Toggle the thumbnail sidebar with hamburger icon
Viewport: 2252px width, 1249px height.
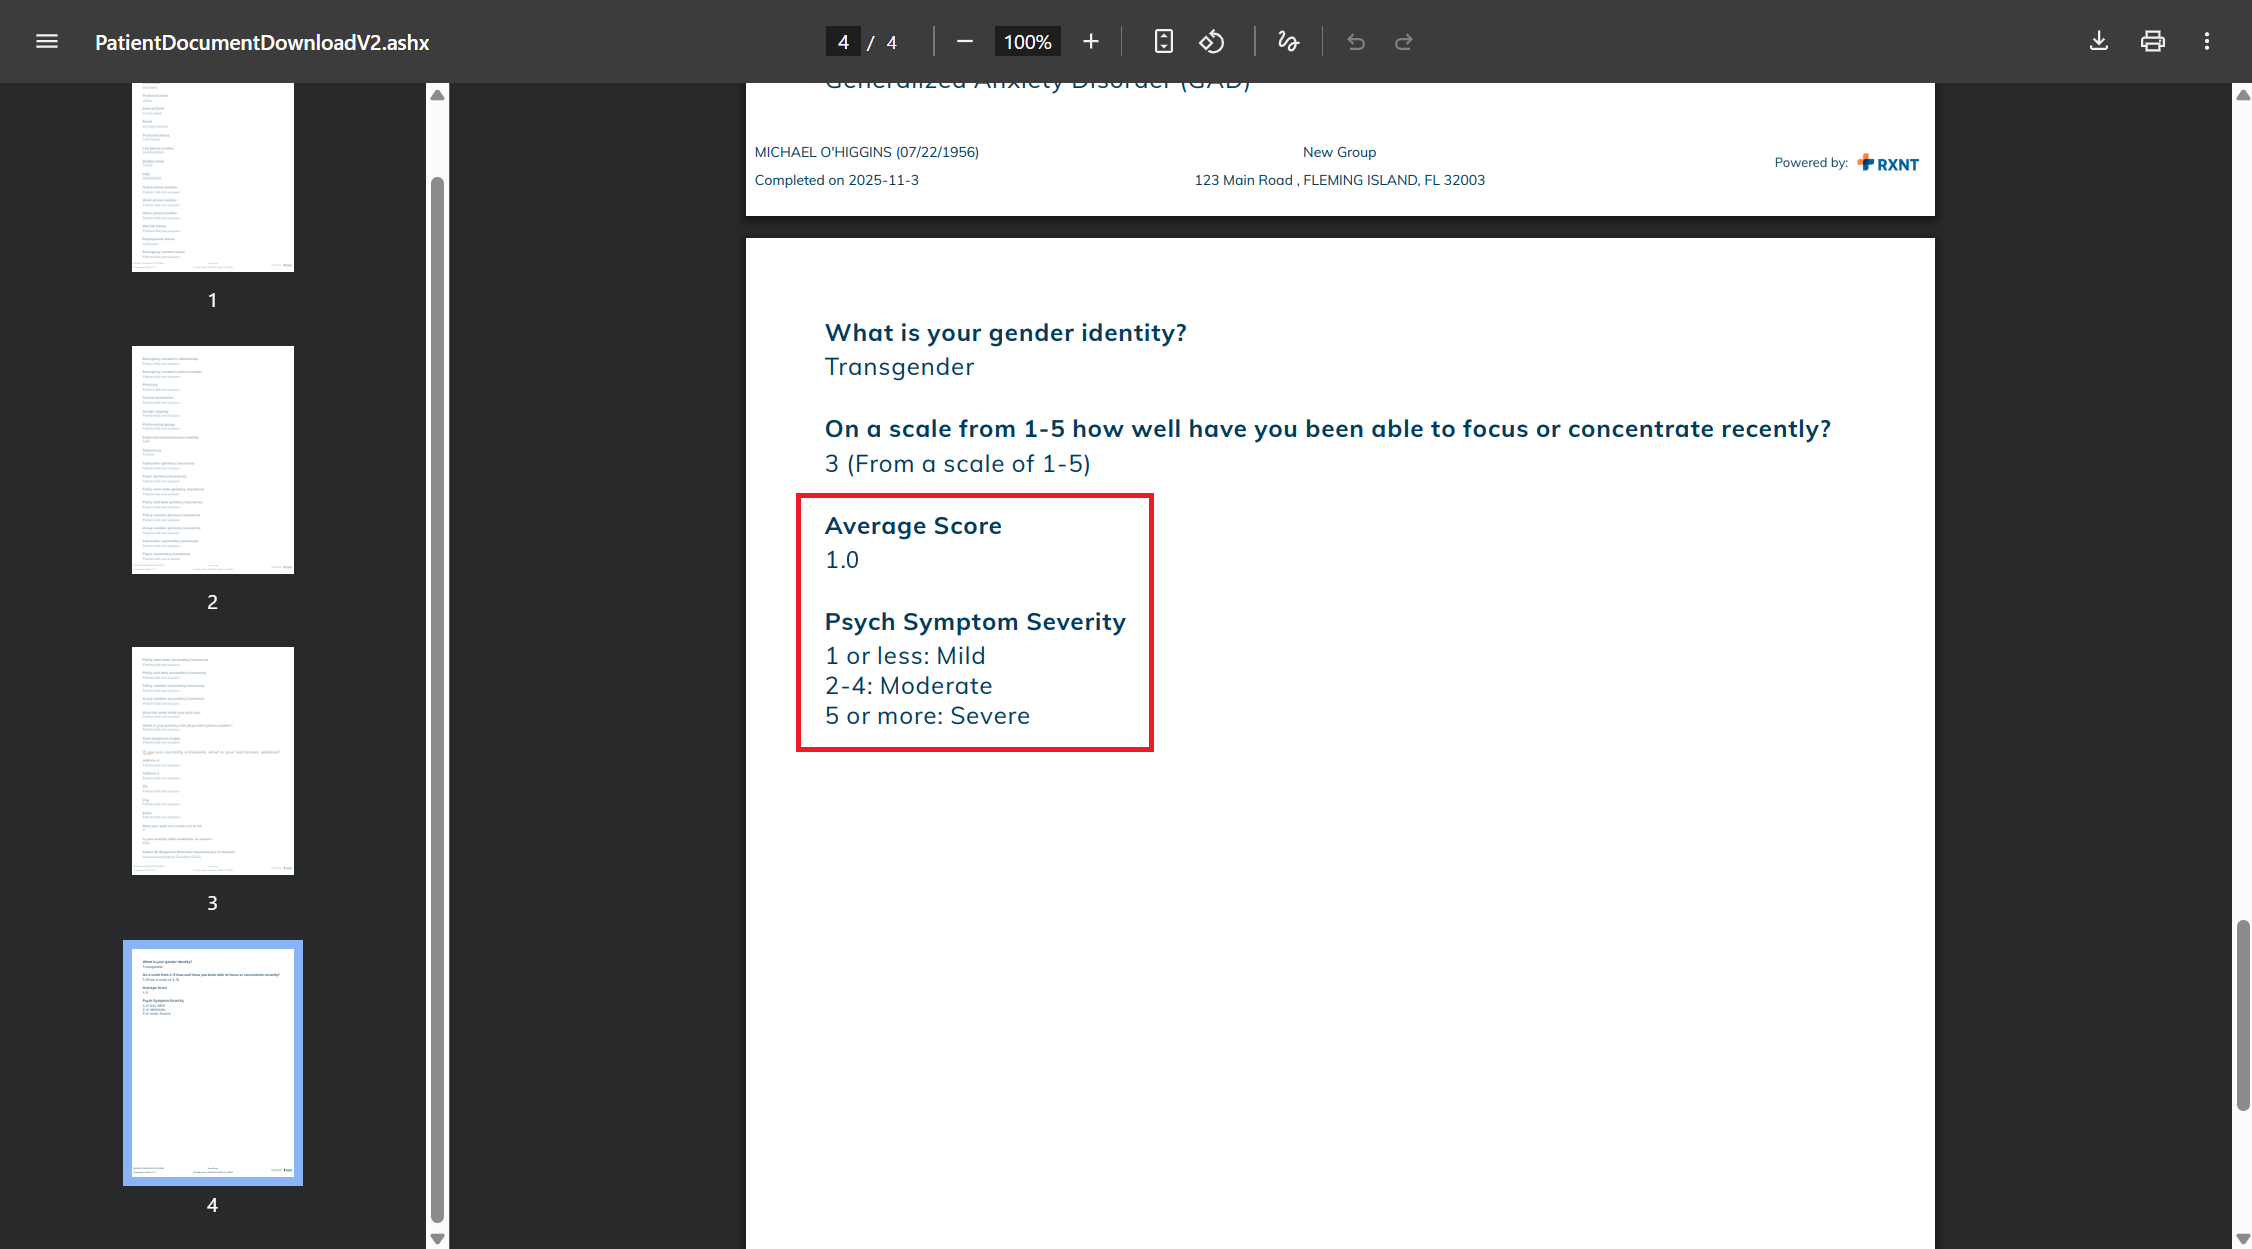coord(47,41)
